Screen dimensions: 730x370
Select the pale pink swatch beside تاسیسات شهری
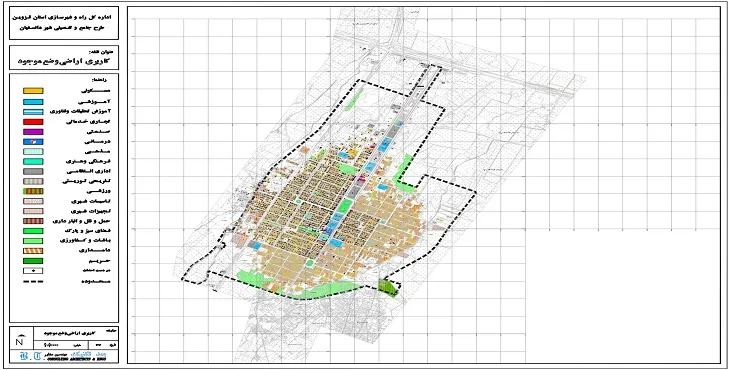tap(33, 201)
